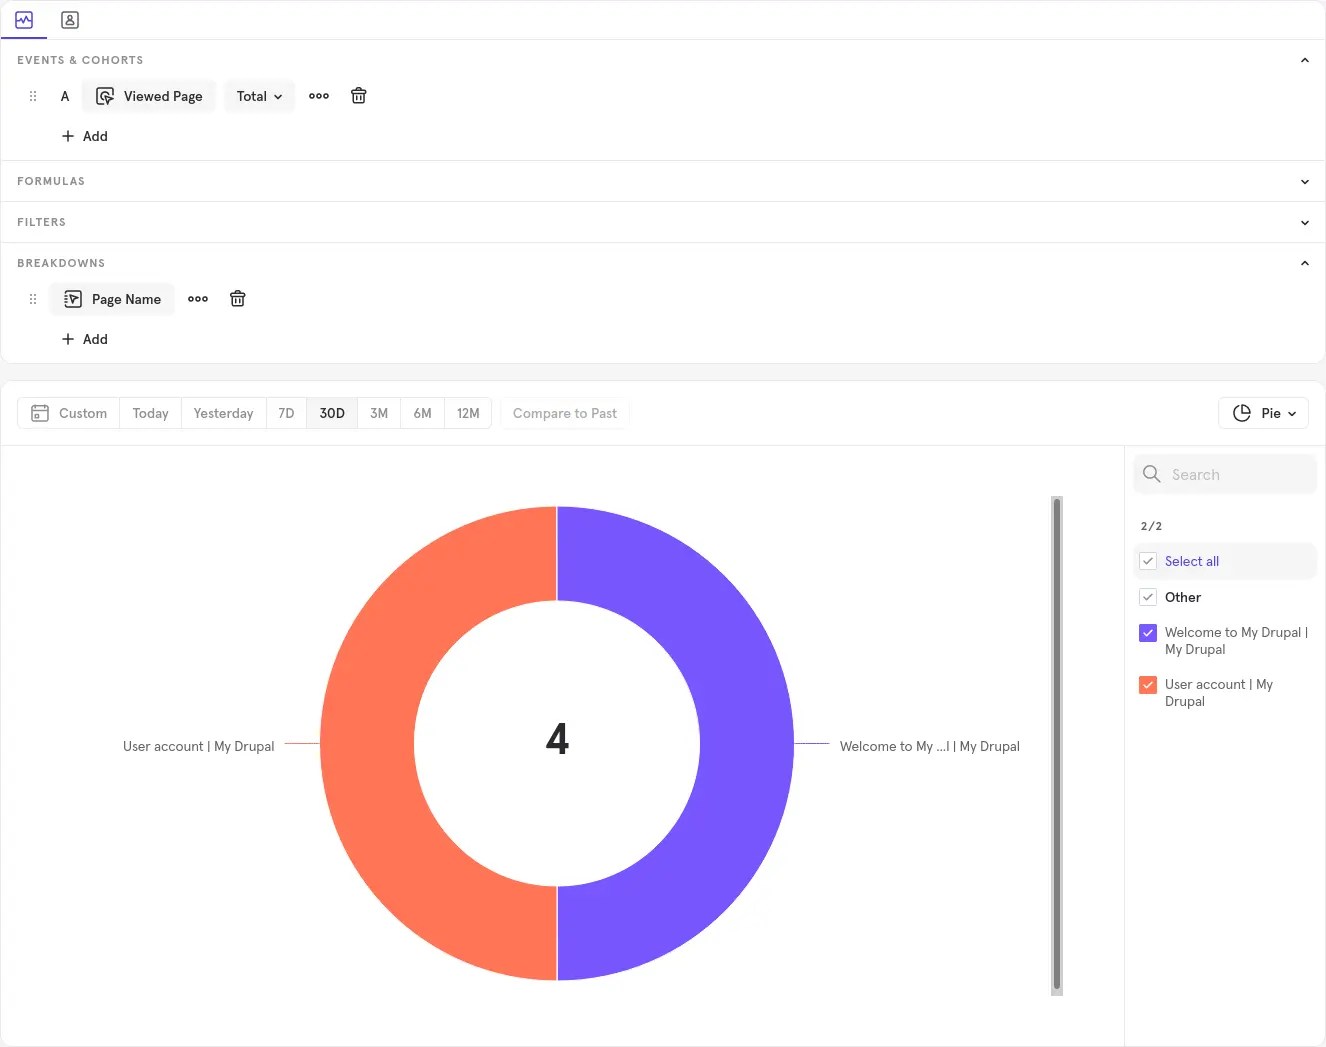Click the Viewed Page event icon

pos(105,96)
